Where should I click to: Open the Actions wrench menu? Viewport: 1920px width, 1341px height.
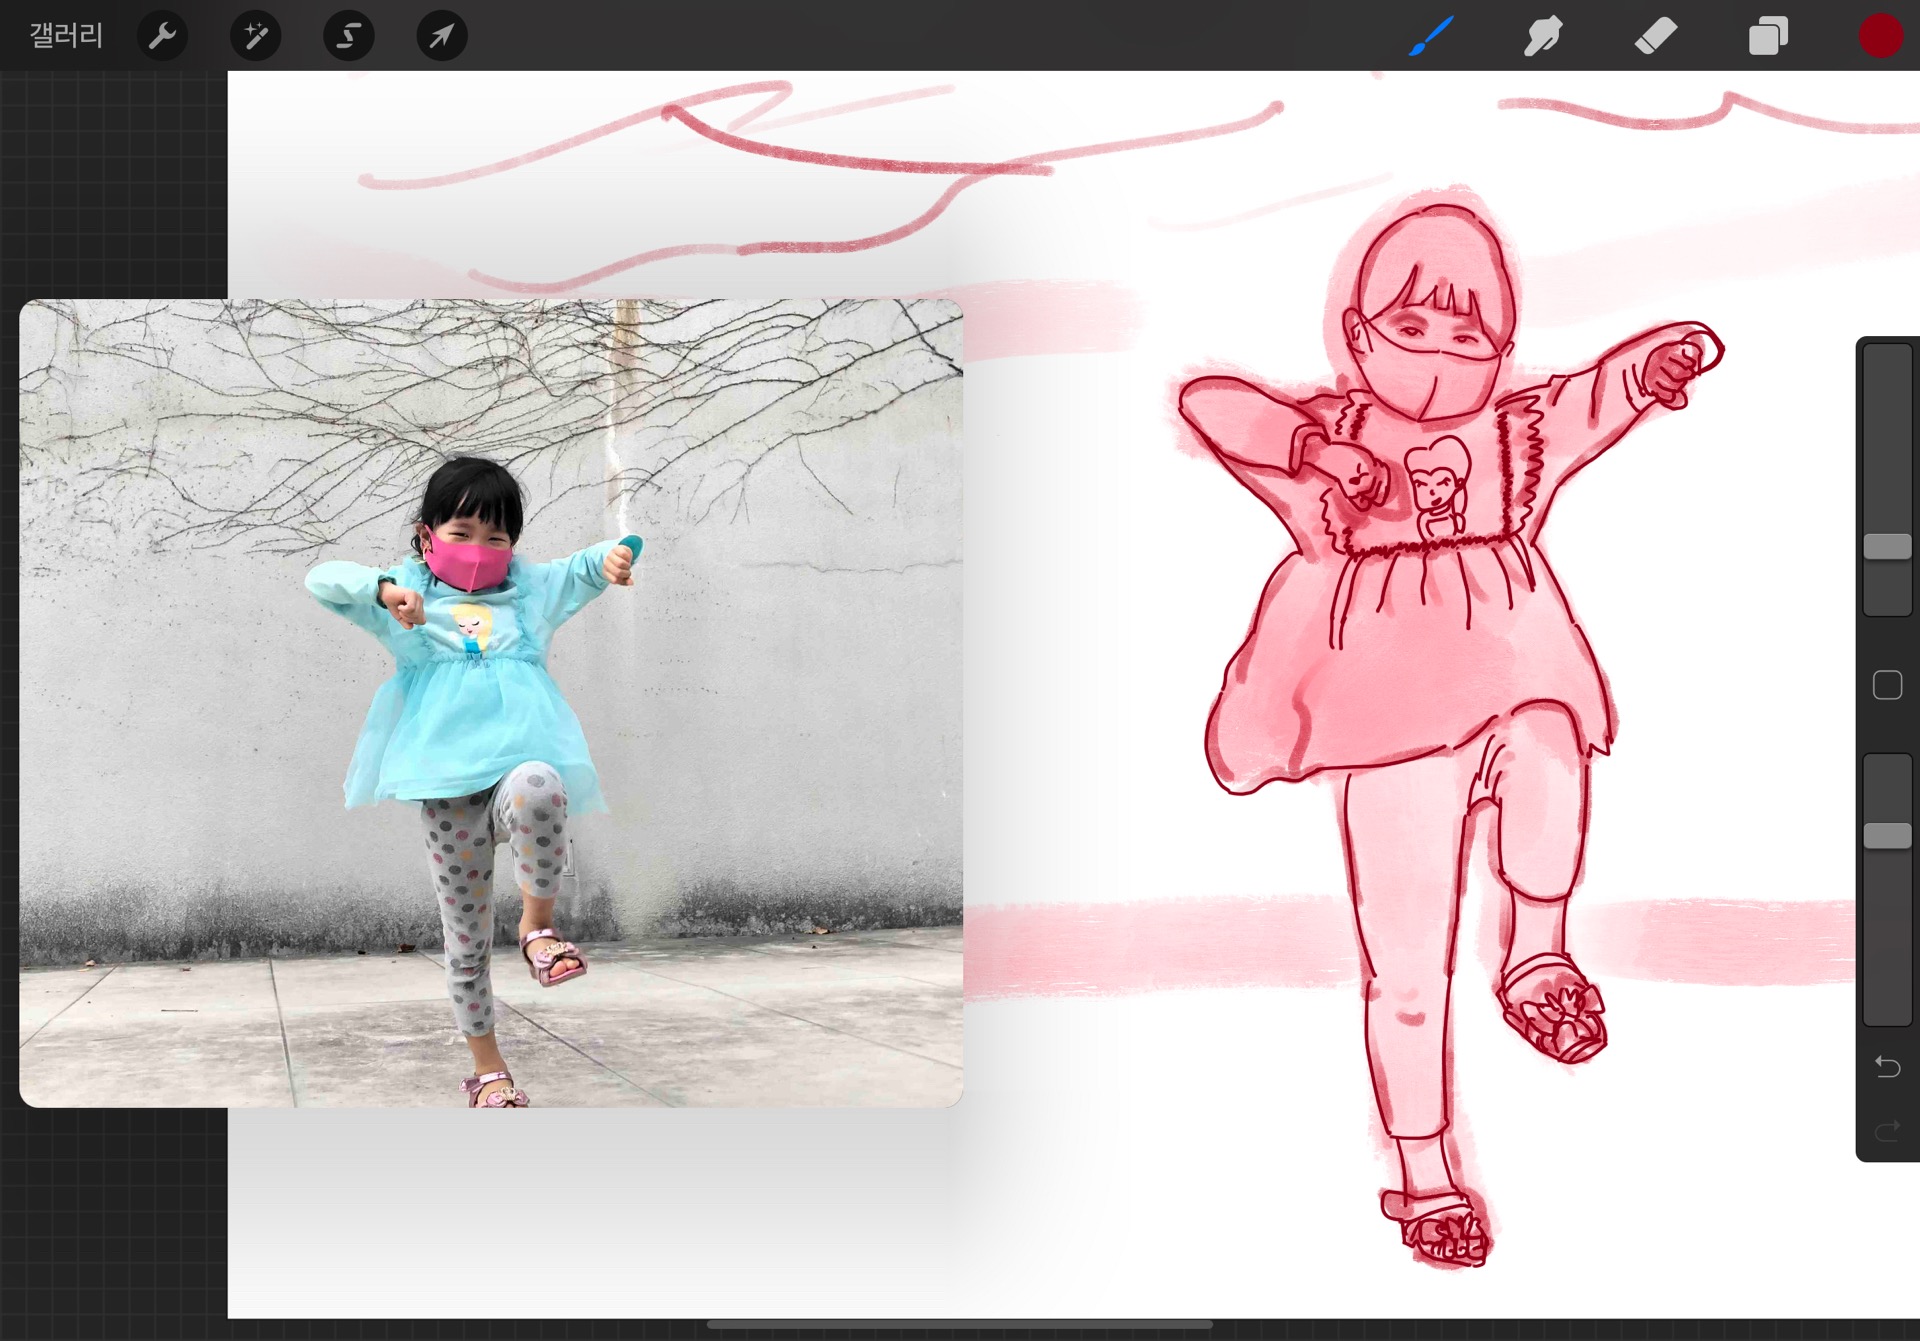point(162,36)
